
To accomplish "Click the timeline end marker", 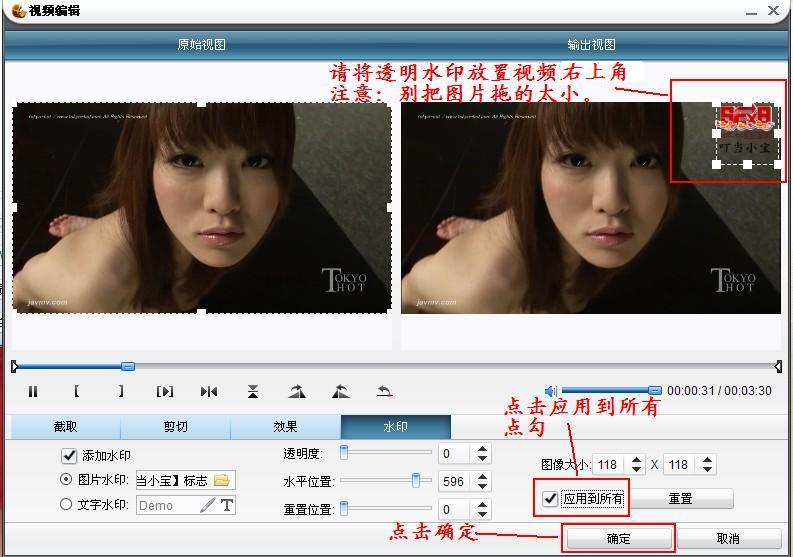I will (778, 366).
